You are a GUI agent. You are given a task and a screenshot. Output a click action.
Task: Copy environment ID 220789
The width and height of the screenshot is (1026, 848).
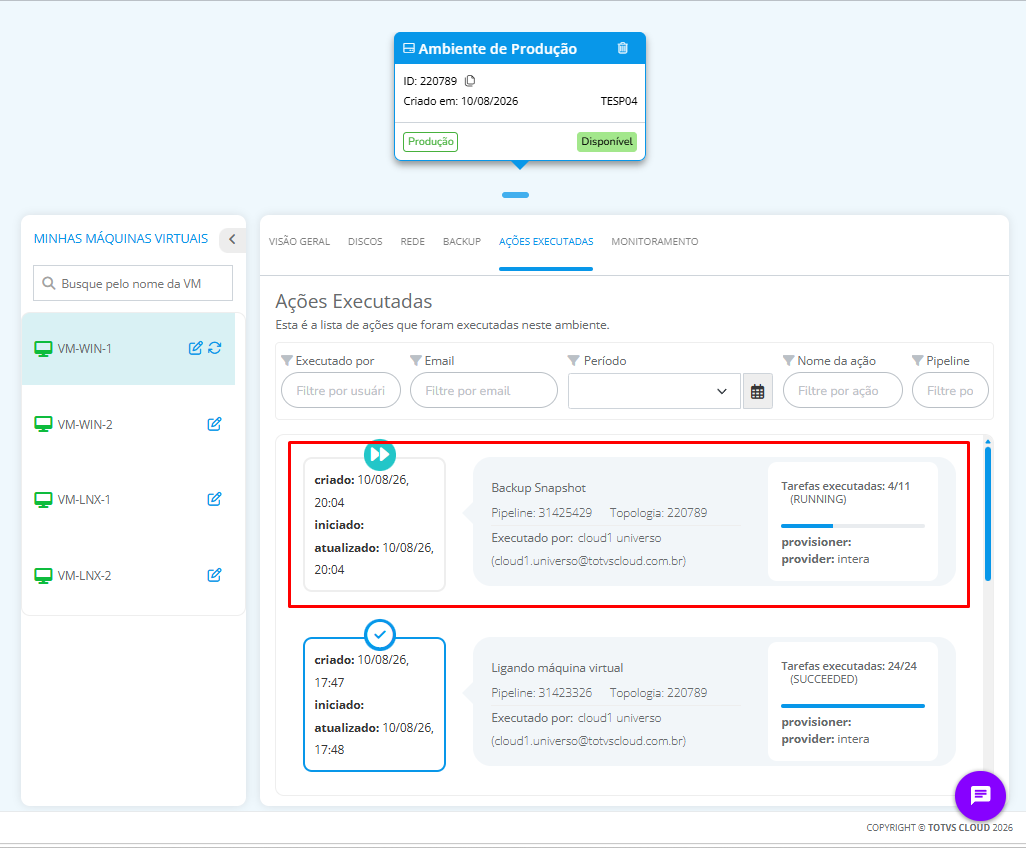[470, 81]
